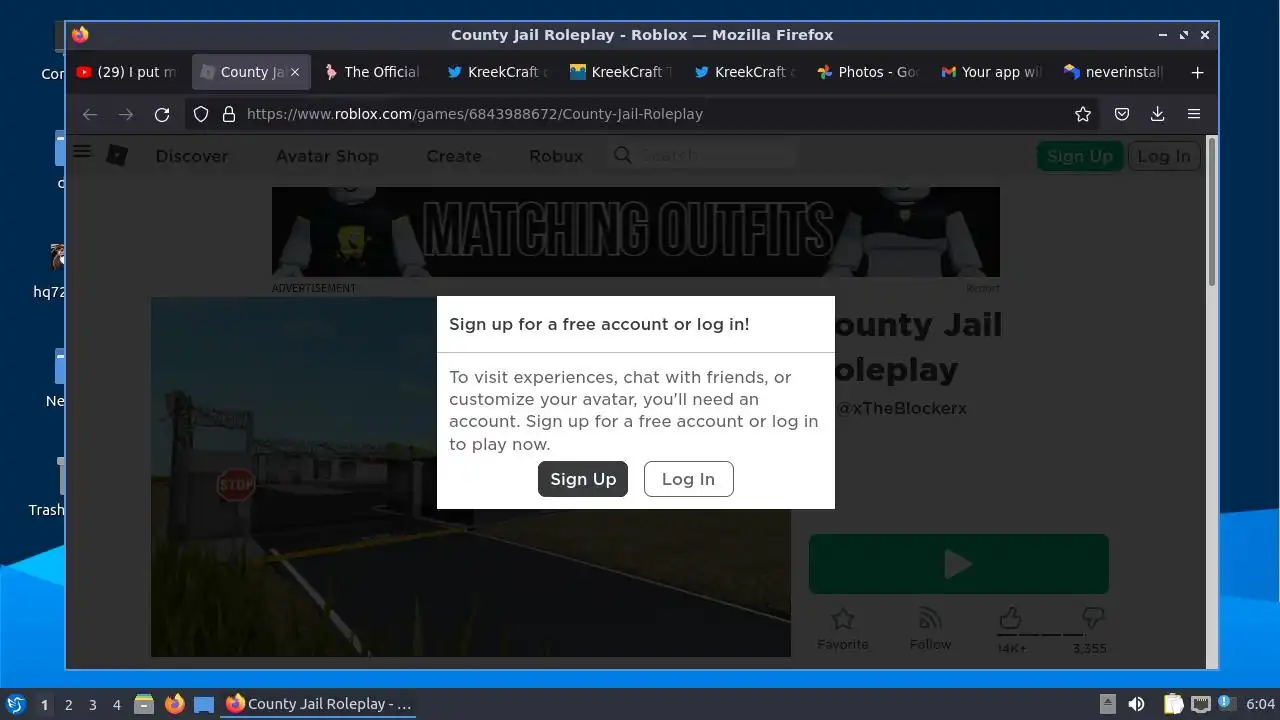
Task: Reload the current page
Action: coord(162,114)
